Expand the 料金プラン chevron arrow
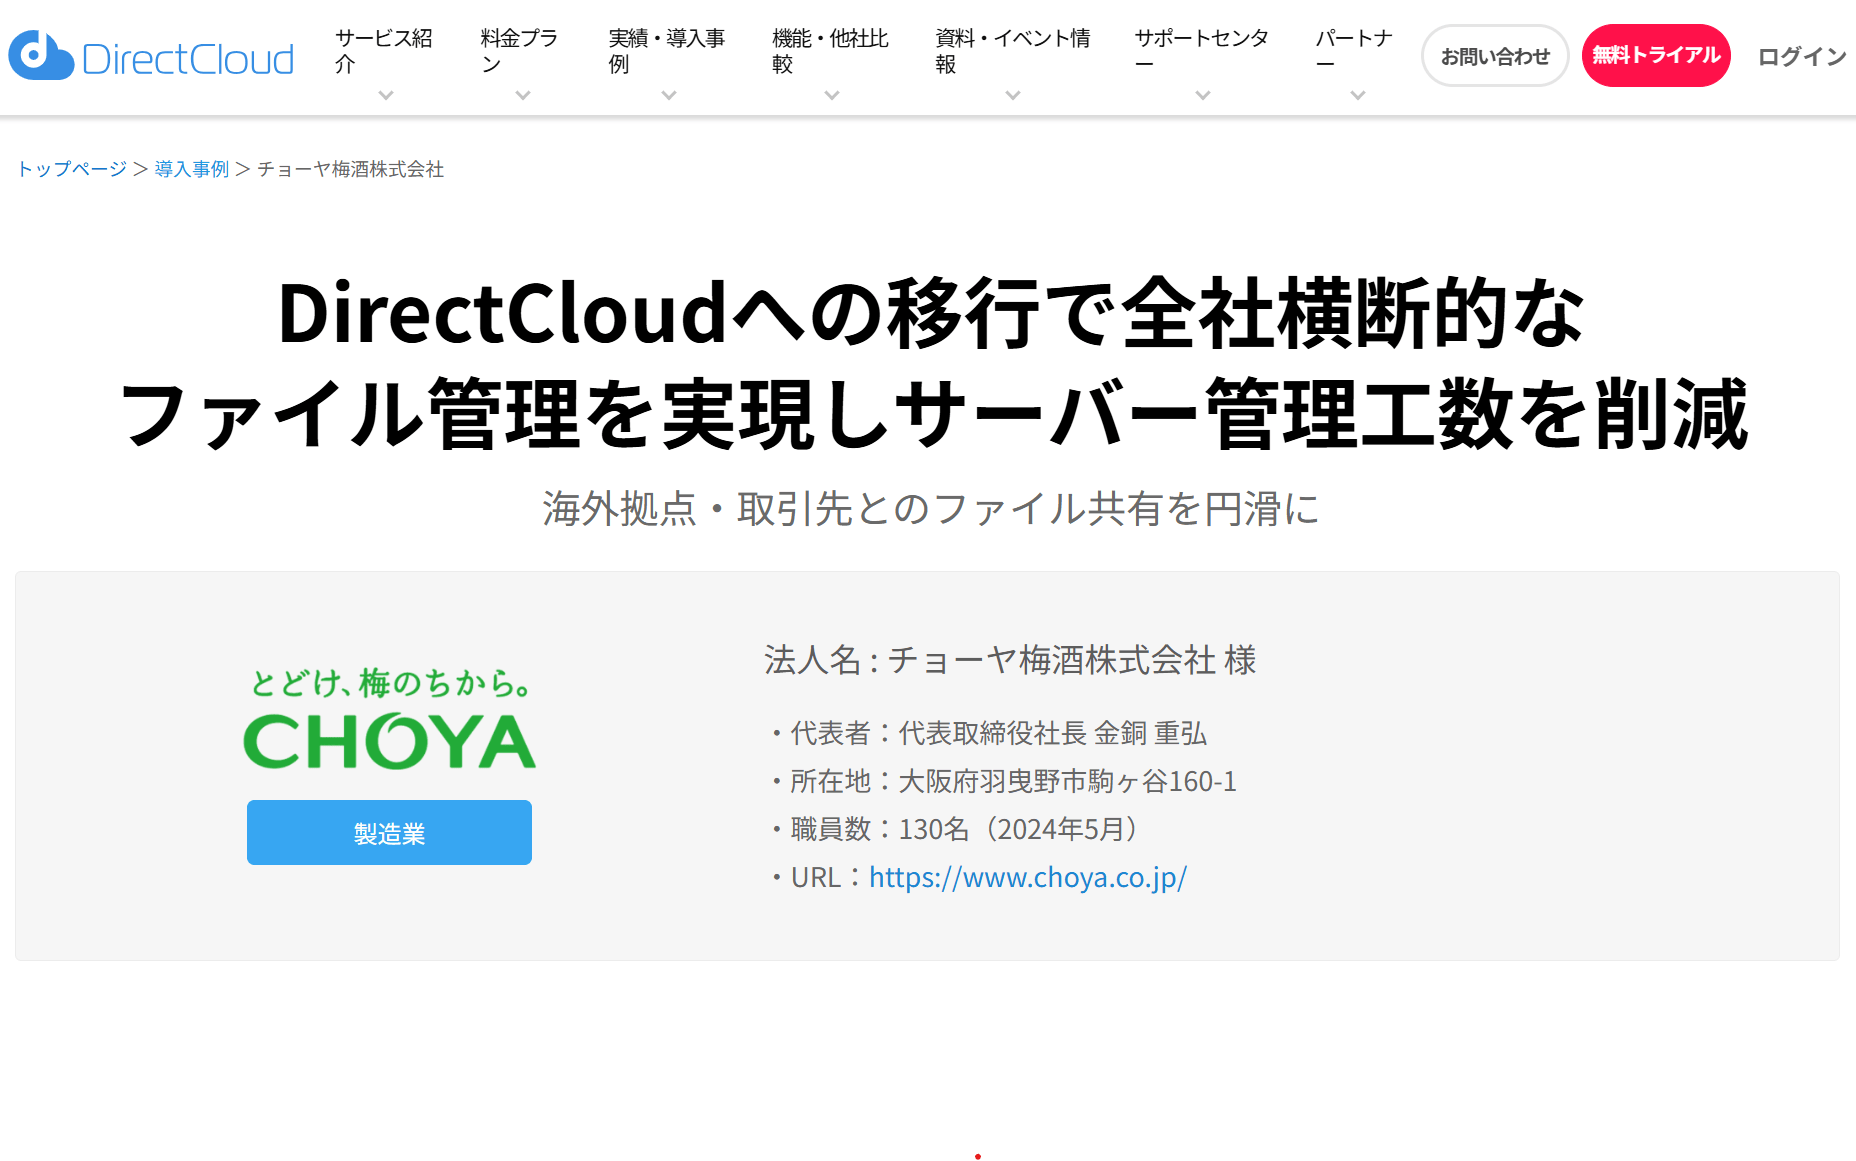 click(x=523, y=96)
